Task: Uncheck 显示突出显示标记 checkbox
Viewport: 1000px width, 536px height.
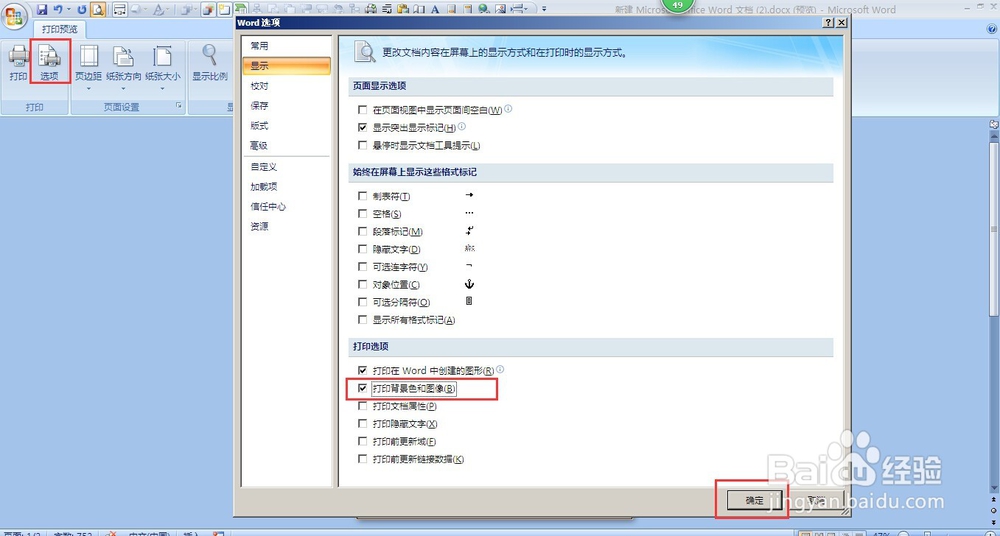Action: pos(362,128)
